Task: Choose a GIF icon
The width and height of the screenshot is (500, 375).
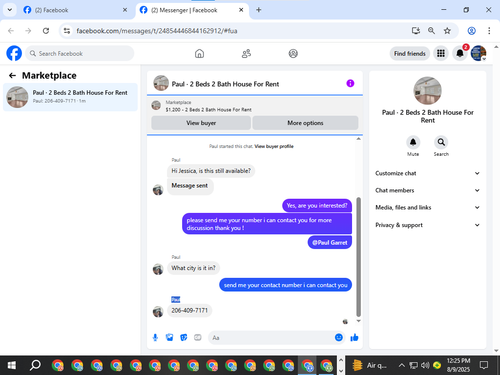Action: (x=198, y=338)
